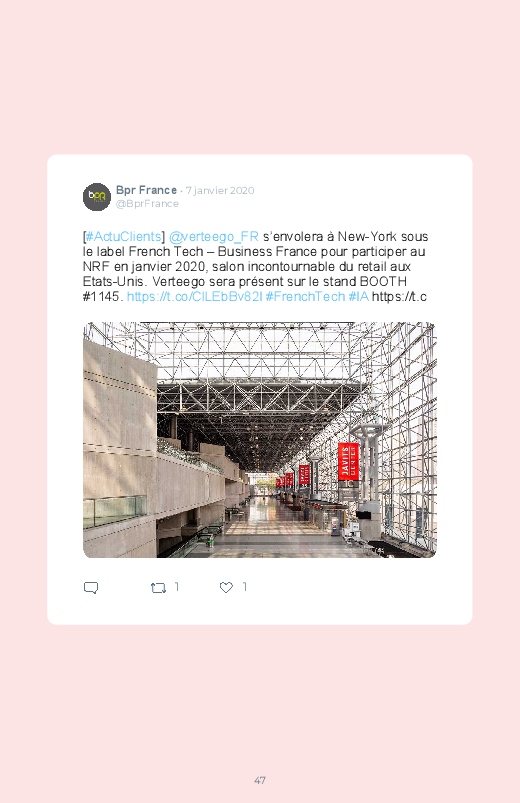Enlarge the Javits Center hall photo
The image size is (520, 803).
click(x=260, y=440)
